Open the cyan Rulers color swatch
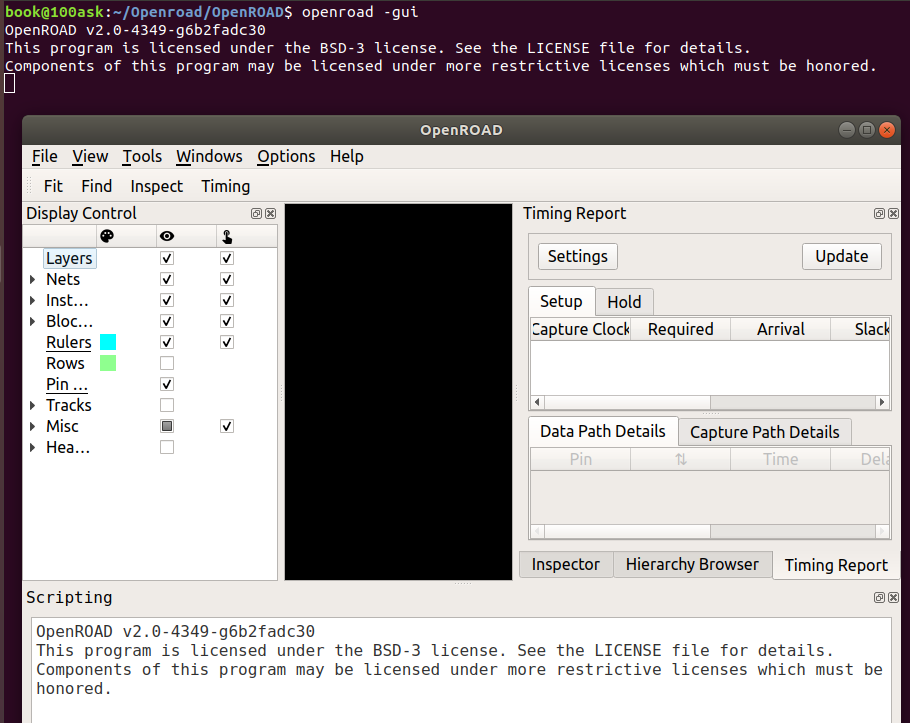This screenshot has height=723, width=910. 108,342
